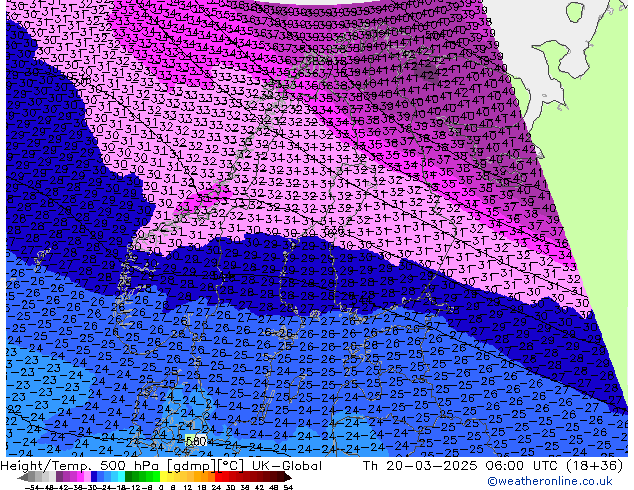Select the forecast run label (18+36)
This screenshot has width=634, height=490.
(594, 466)
